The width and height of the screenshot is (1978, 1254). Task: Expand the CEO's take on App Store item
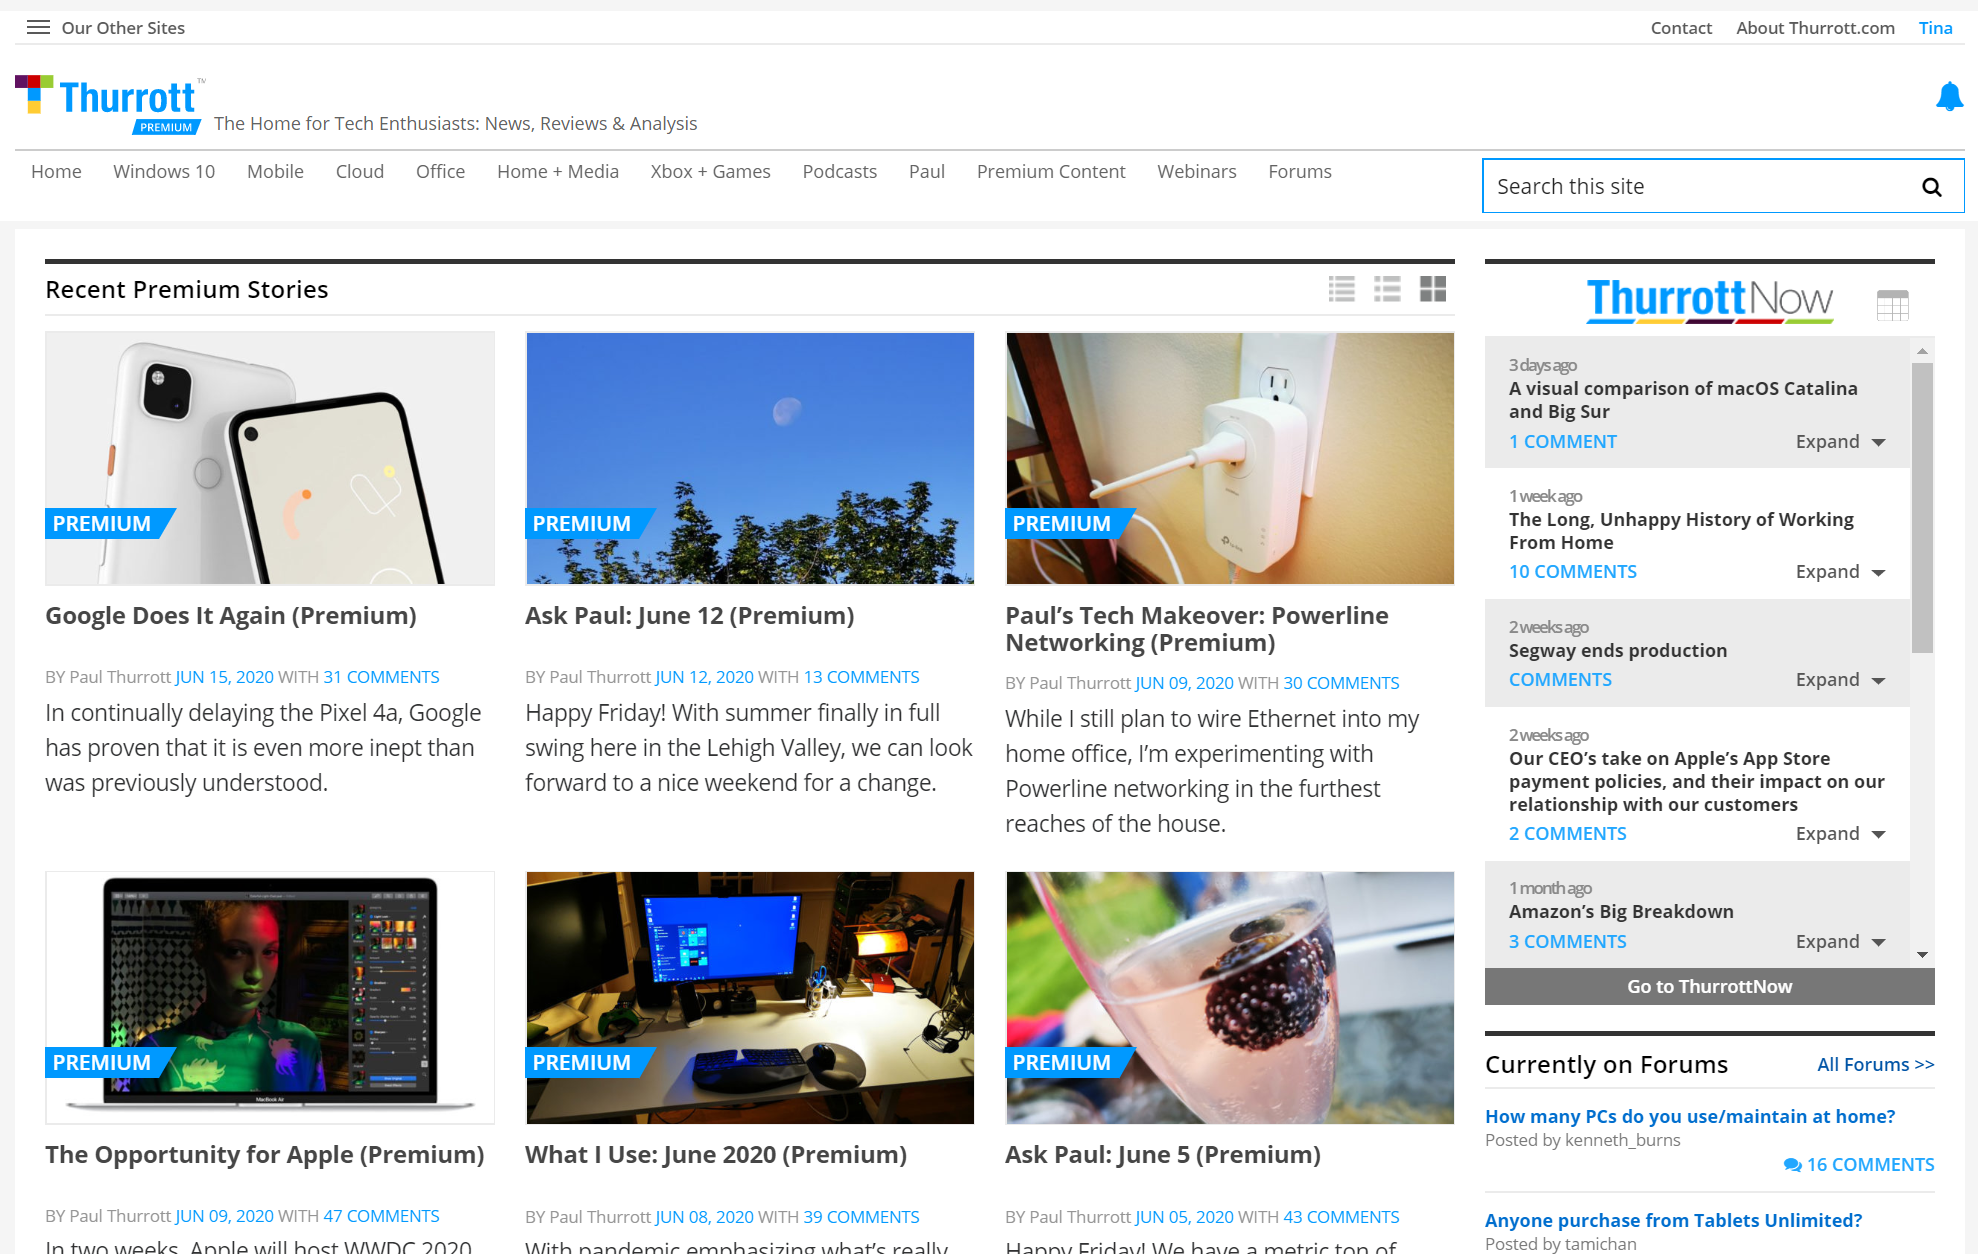(x=1840, y=834)
